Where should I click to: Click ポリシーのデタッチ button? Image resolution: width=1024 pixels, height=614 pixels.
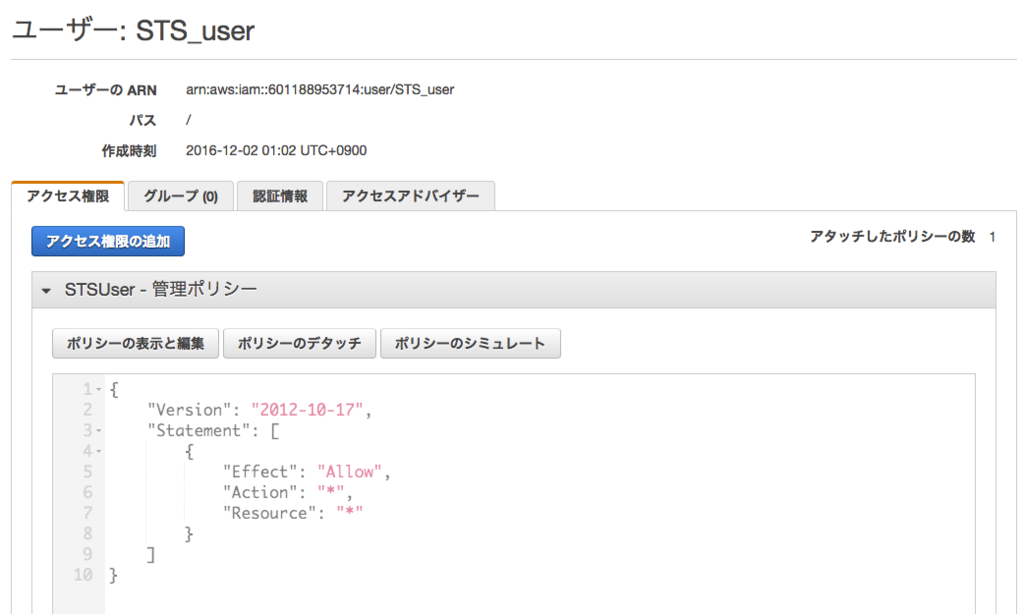(299, 344)
